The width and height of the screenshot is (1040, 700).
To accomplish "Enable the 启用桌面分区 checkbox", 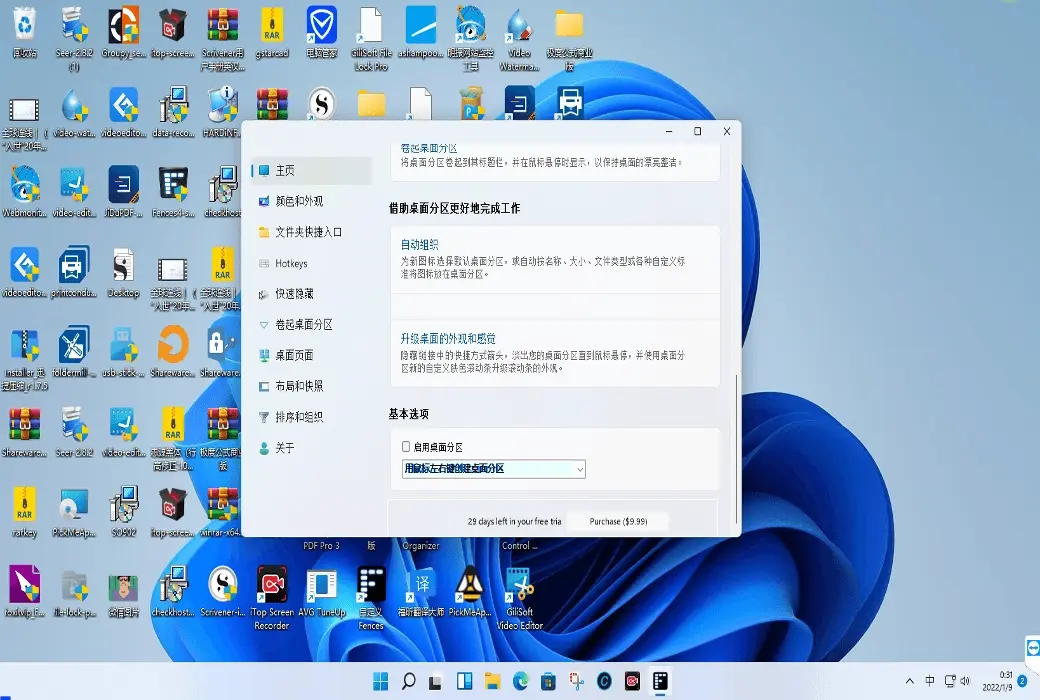I will [406, 447].
